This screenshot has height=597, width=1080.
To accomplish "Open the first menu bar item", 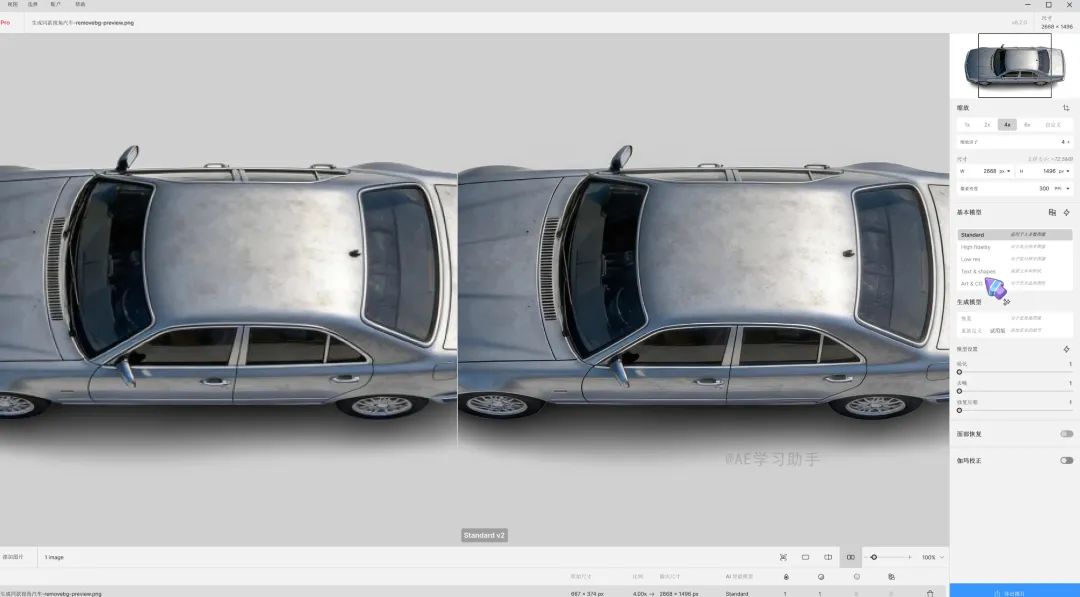I will click(12, 4).
